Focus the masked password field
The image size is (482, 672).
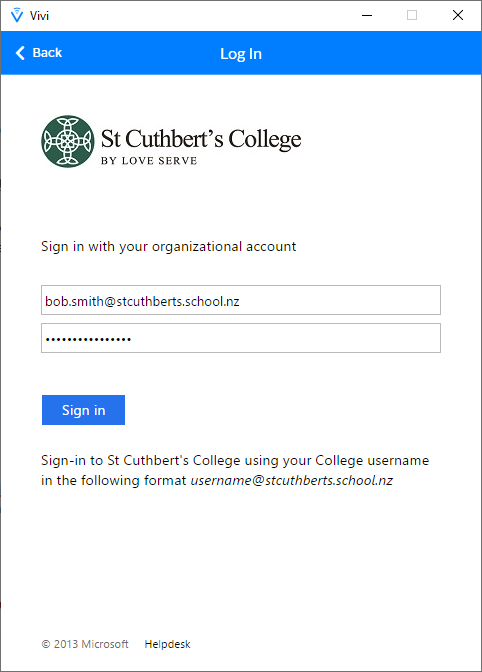coord(241,338)
